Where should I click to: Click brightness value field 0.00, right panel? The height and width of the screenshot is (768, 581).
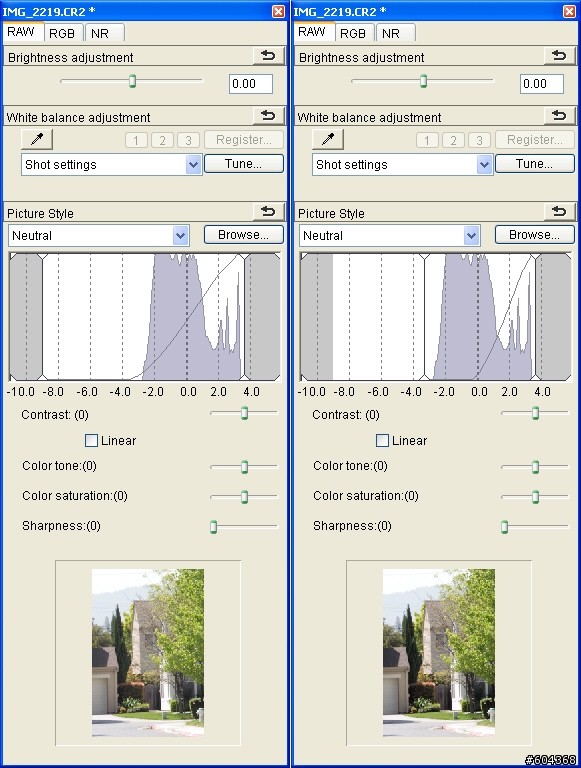click(x=542, y=84)
